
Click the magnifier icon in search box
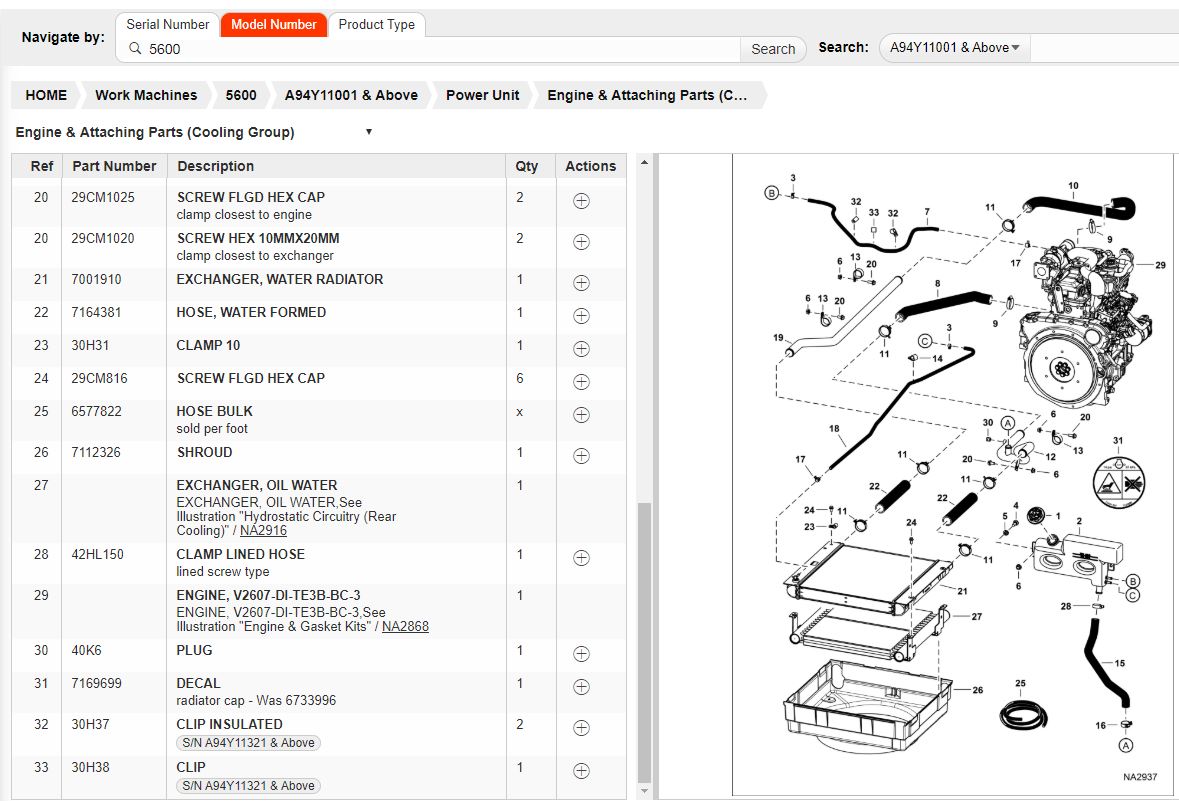[135, 49]
